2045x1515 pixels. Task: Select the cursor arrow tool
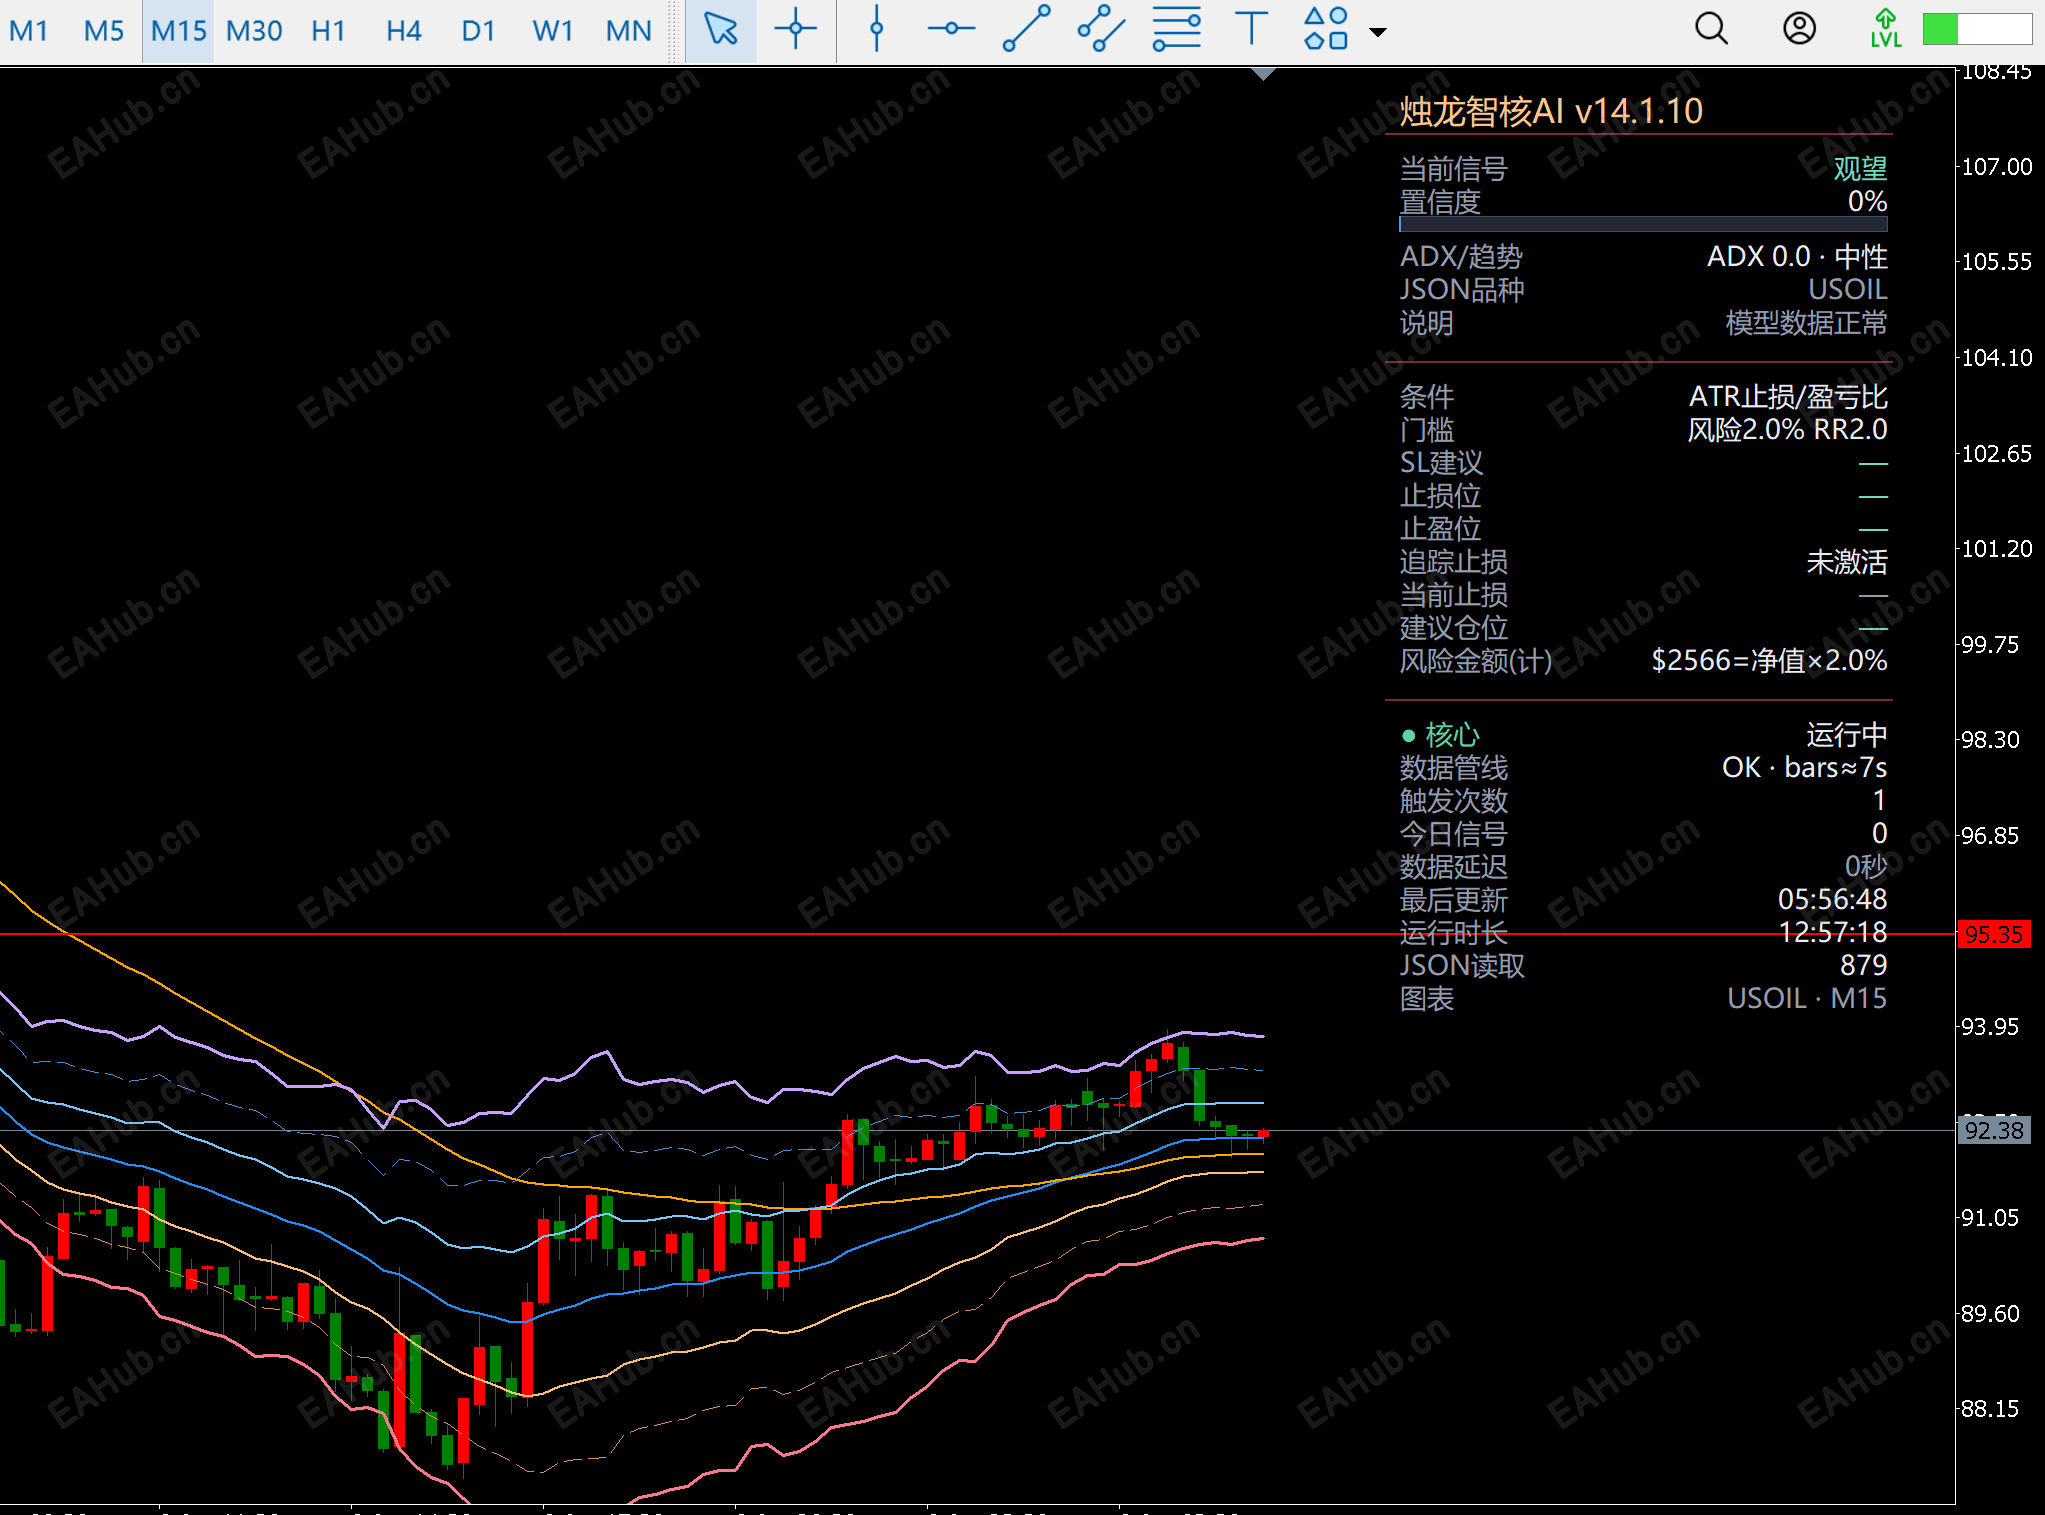720,30
